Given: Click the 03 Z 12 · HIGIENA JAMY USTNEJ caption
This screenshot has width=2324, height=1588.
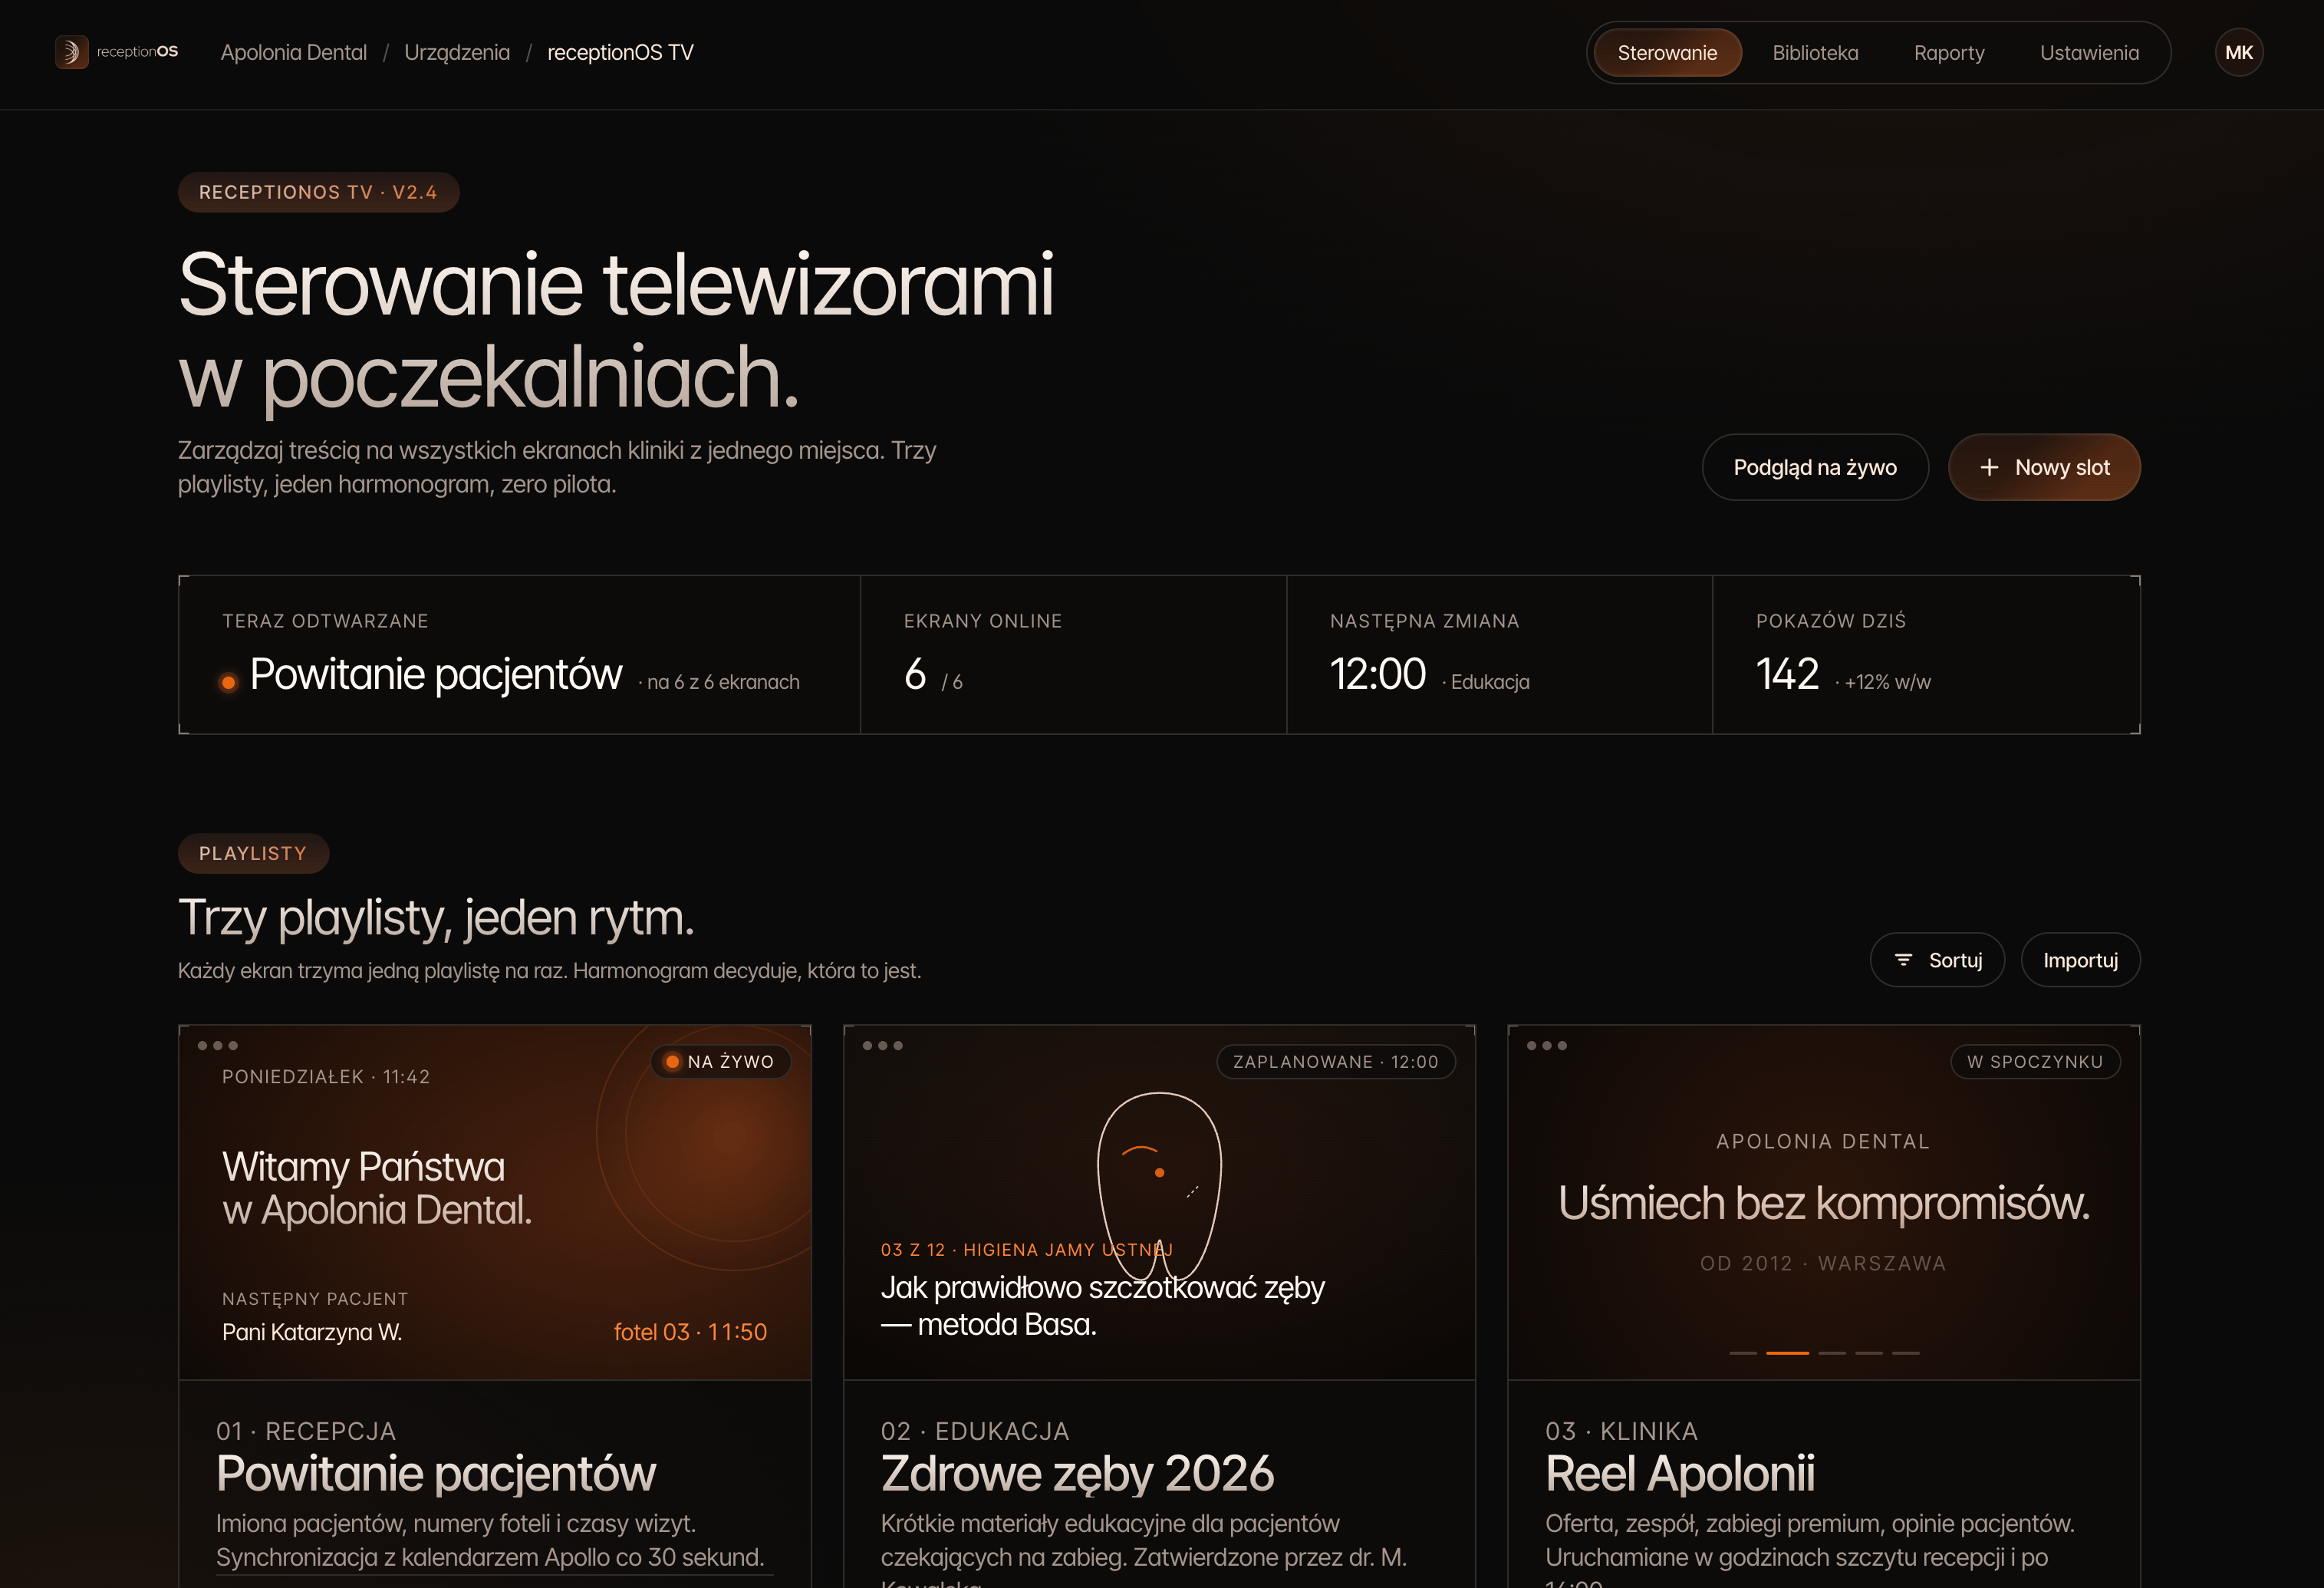Looking at the screenshot, I should click(x=1026, y=1250).
